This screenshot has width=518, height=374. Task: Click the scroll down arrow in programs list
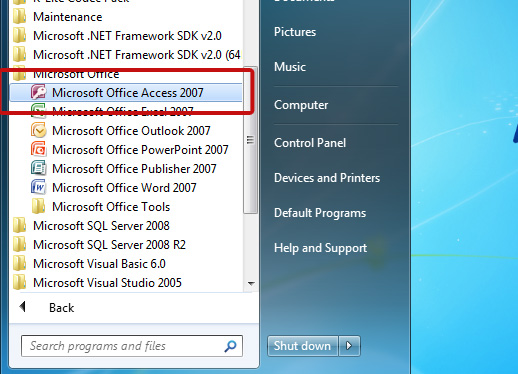[251, 284]
